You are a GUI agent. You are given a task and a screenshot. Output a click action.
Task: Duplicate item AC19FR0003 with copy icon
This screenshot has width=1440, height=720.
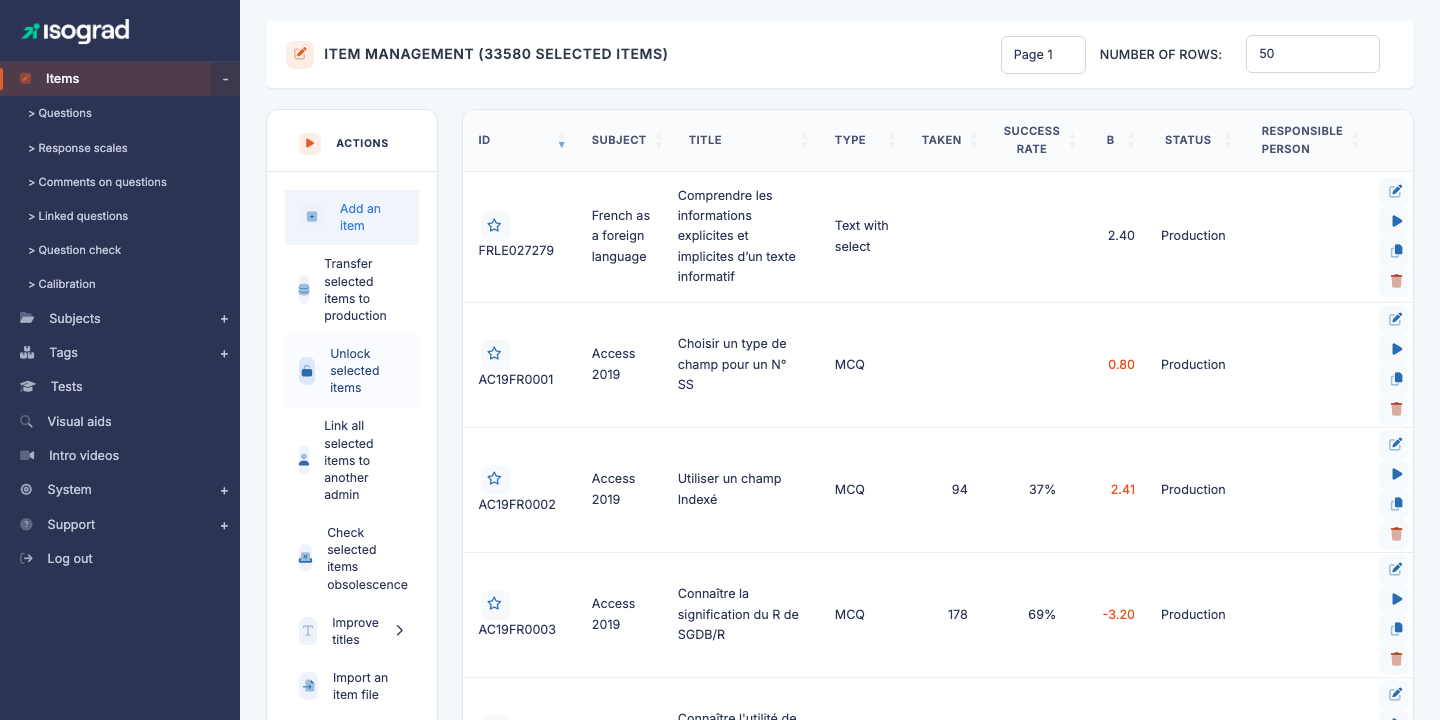[1396, 629]
